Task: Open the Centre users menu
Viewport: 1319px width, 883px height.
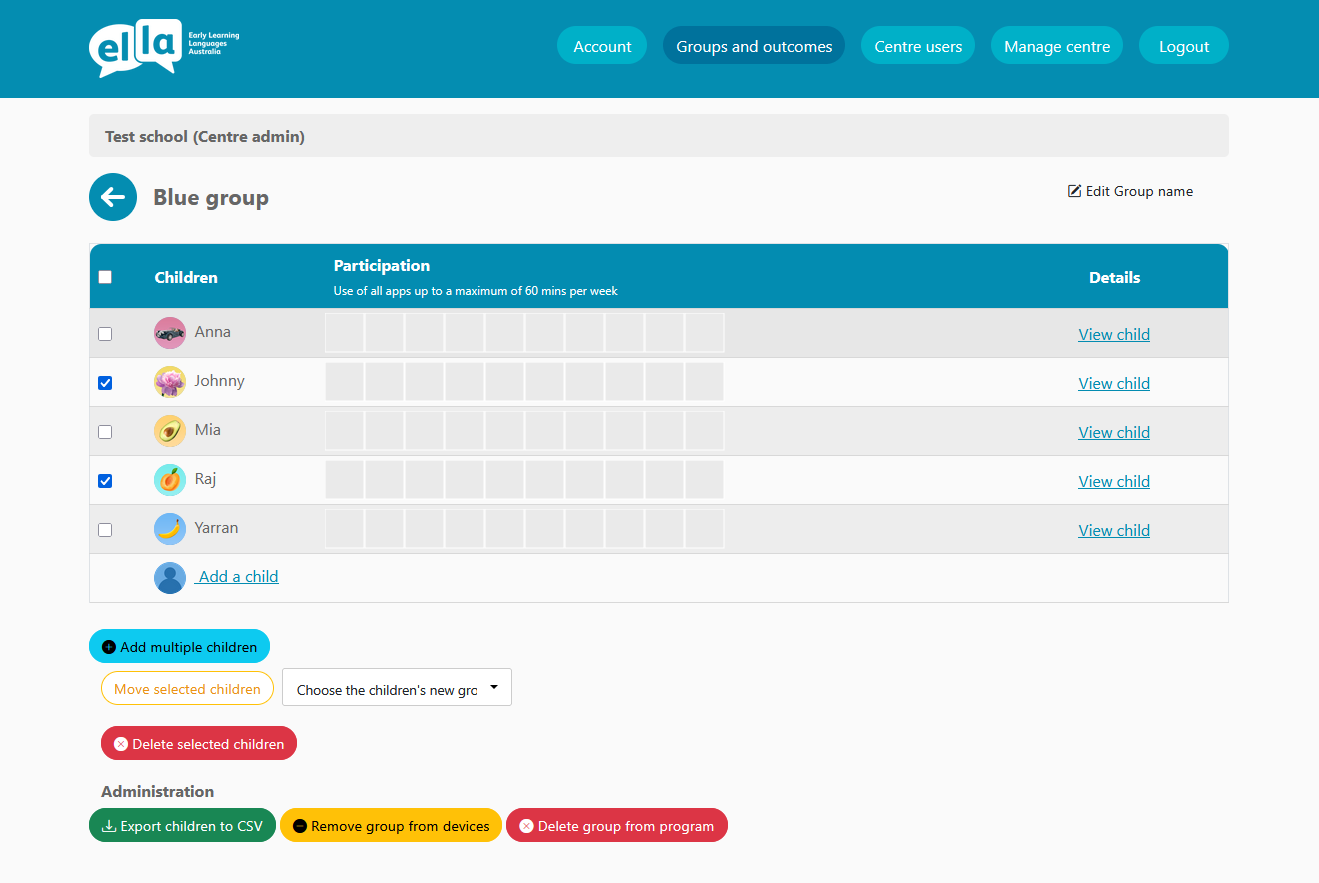Action: click(x=917, y=46)
